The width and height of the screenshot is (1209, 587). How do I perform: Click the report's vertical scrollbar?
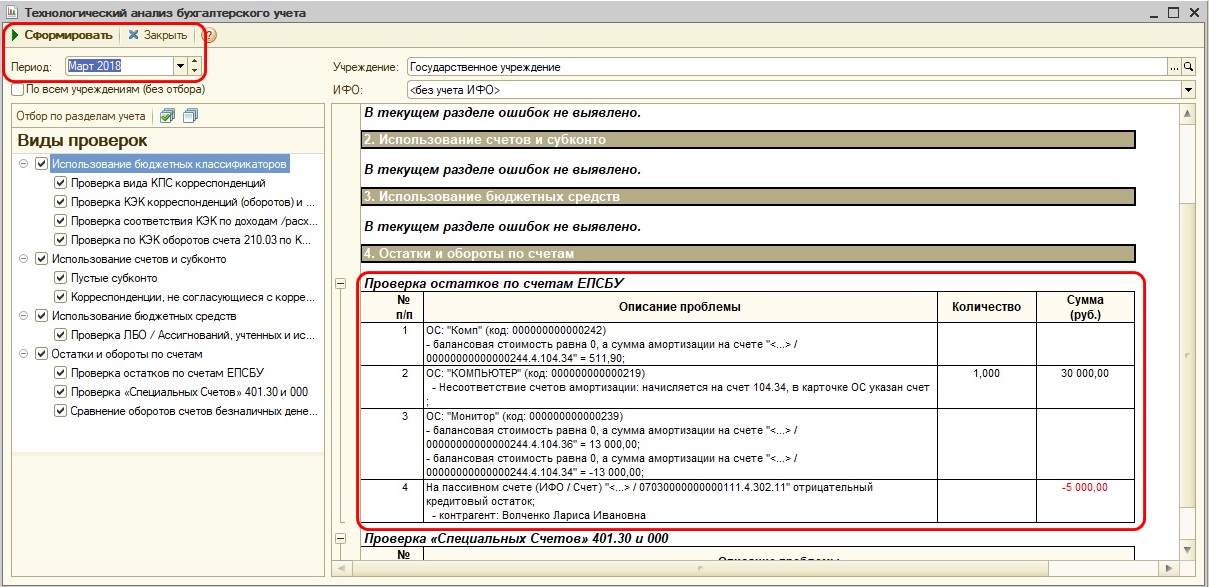pyautogui.click(x=1189, y=332)
